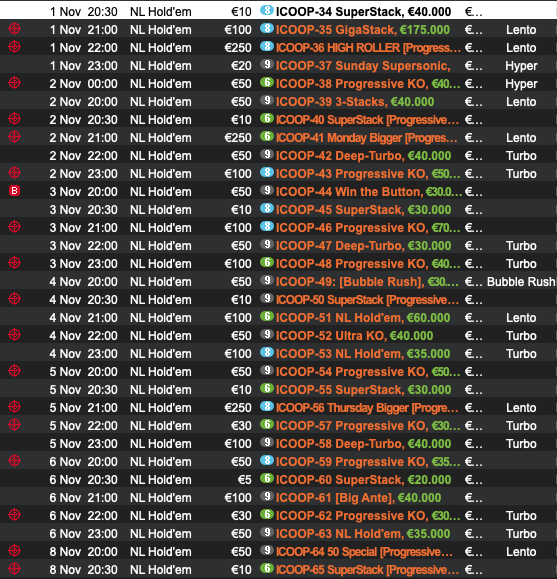557x579 pixels.
Task: Click NL Hold'em on the 6 Nov 20:30 row
Action: (161, 480)
